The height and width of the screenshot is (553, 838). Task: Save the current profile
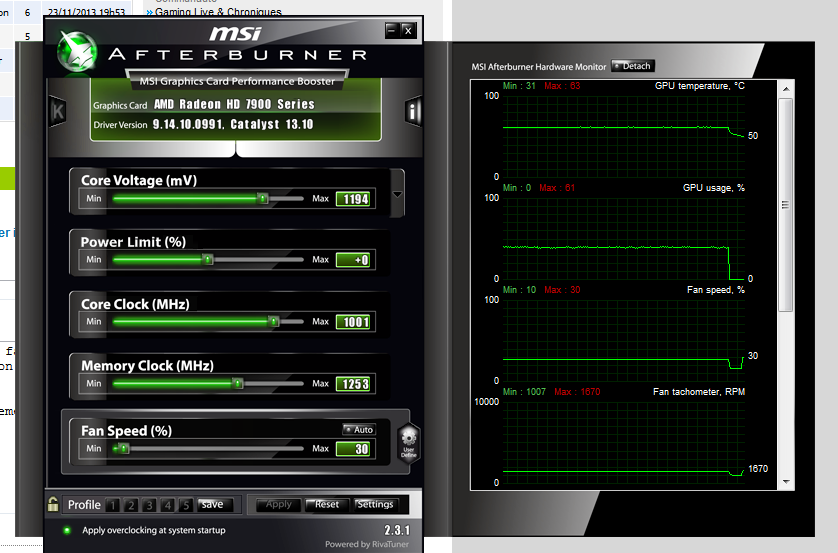pos(214,504)
